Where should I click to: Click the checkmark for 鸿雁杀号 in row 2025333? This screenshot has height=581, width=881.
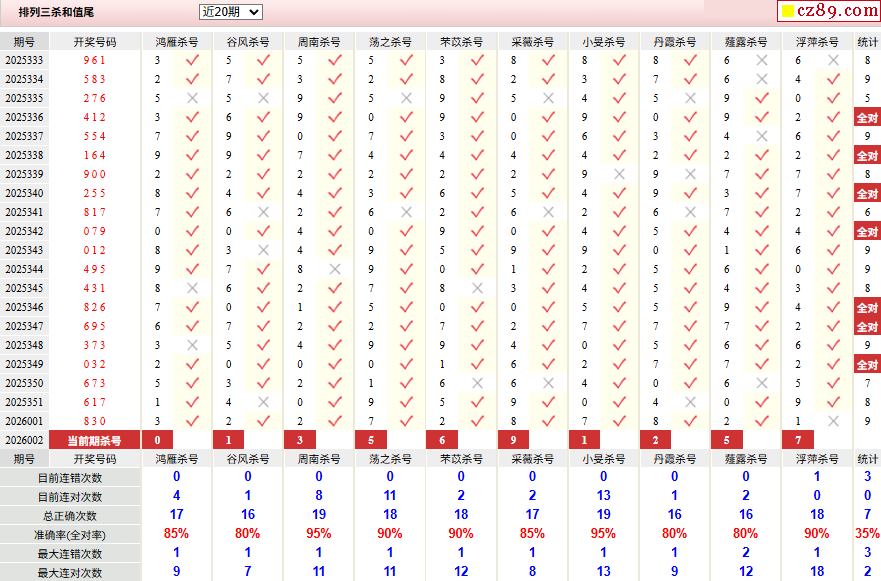tap(192, 60)
